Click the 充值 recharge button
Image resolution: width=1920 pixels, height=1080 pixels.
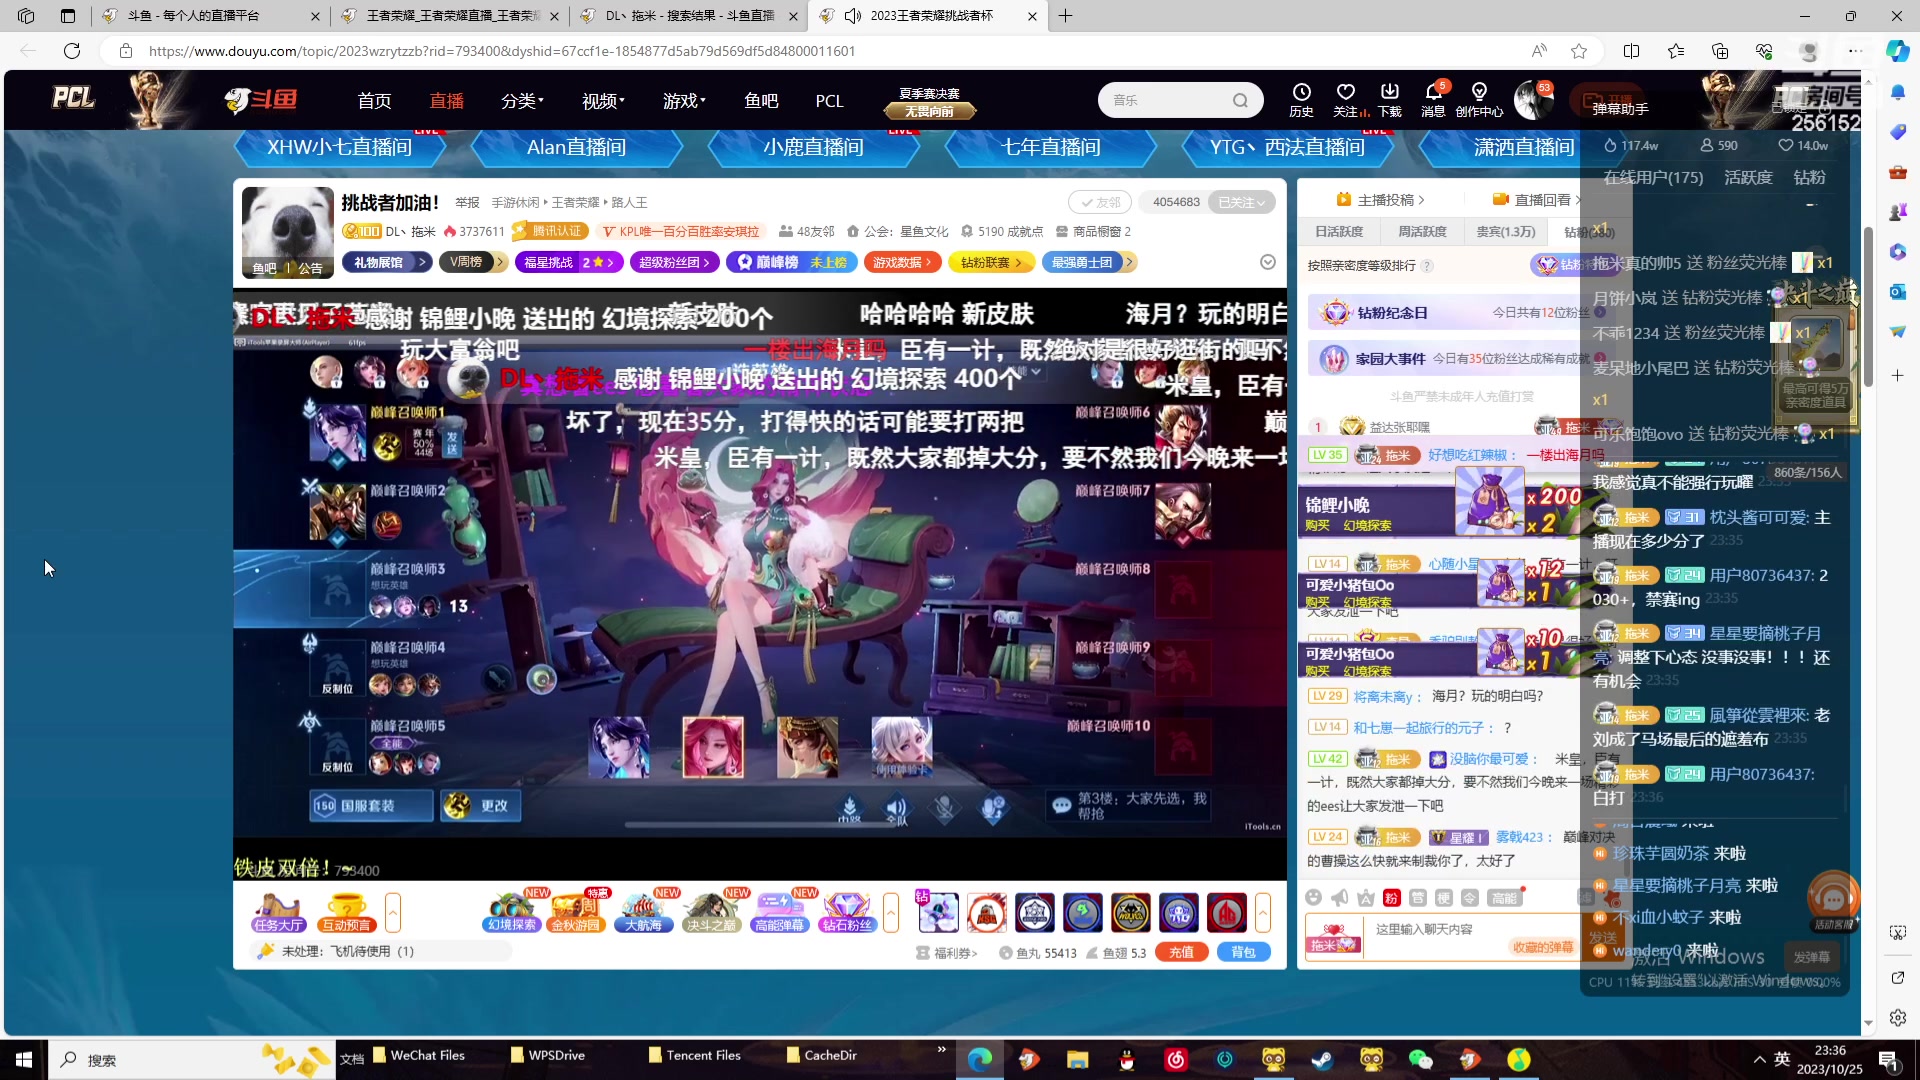coord(1181,952)
